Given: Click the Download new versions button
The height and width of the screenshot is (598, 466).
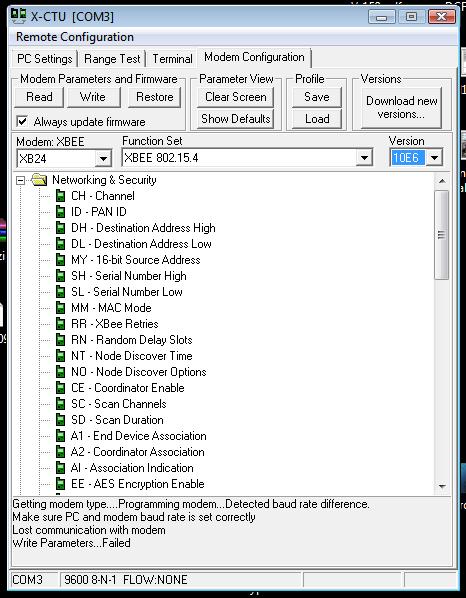Looking at the screenshot, I should tap(402, 108).
